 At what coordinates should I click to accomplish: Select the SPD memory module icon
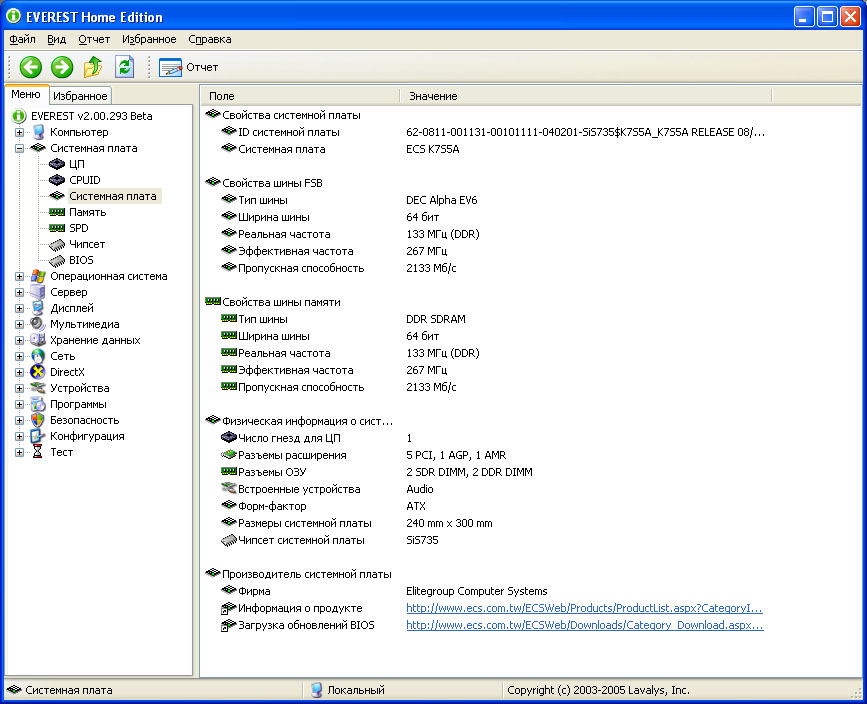point(56,228)
